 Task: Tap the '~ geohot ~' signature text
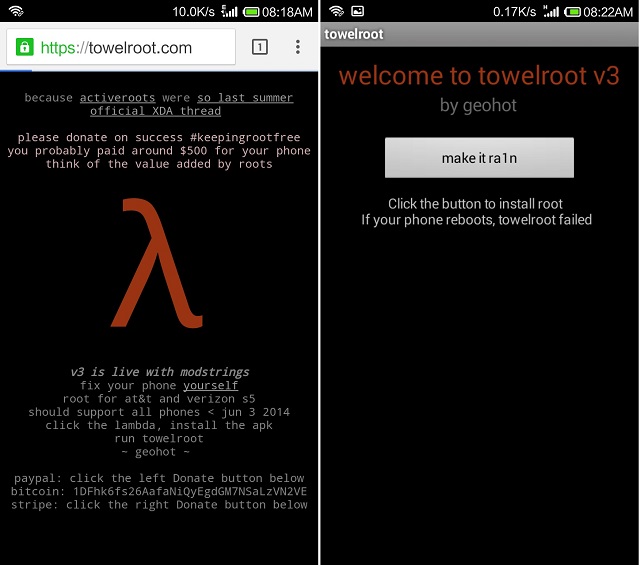pos(156,452)
